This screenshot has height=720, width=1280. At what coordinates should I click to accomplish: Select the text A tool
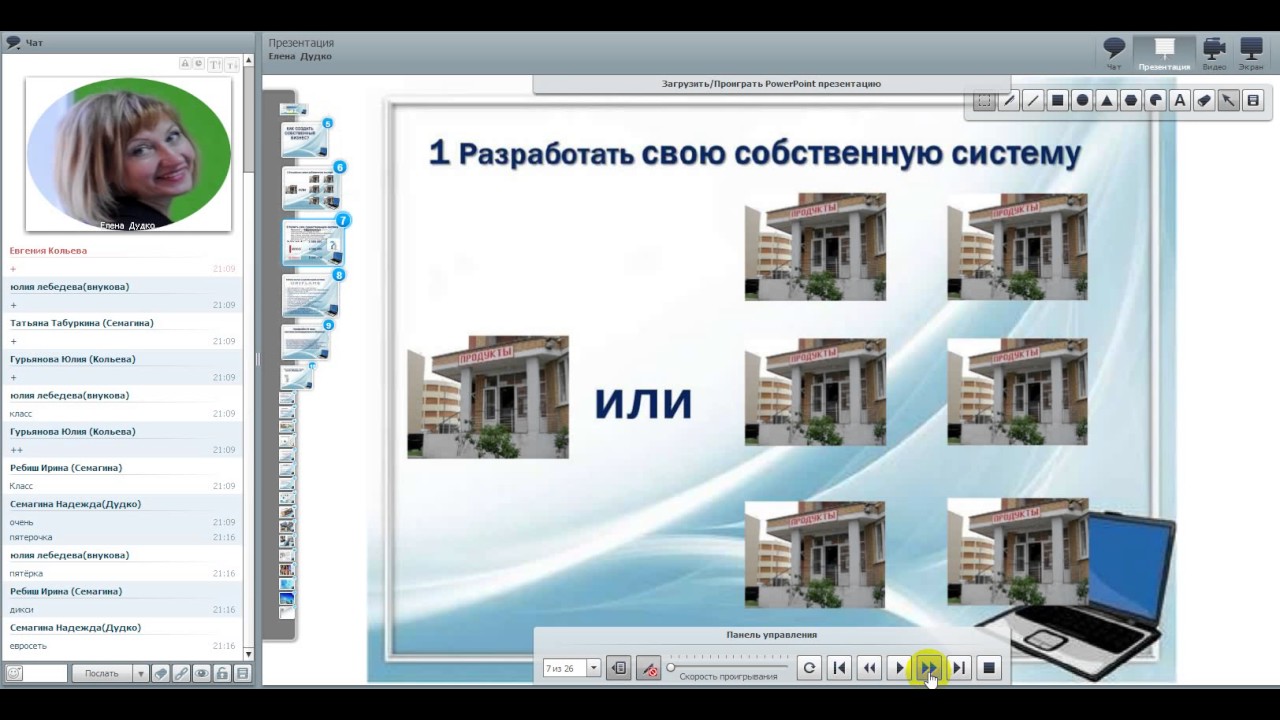1180,101
